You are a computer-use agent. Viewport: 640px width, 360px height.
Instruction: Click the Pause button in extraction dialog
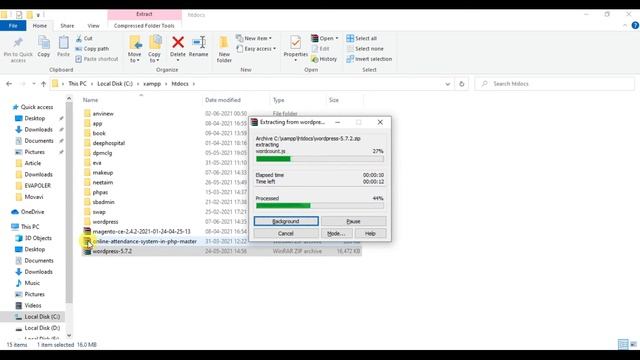(353, 221)
